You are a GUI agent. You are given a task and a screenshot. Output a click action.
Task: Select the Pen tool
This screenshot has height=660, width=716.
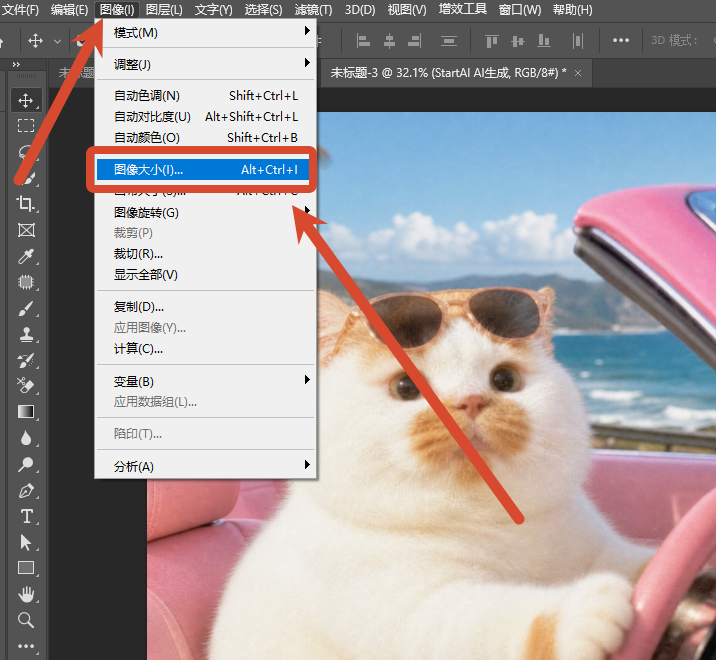tap(26, 491)
